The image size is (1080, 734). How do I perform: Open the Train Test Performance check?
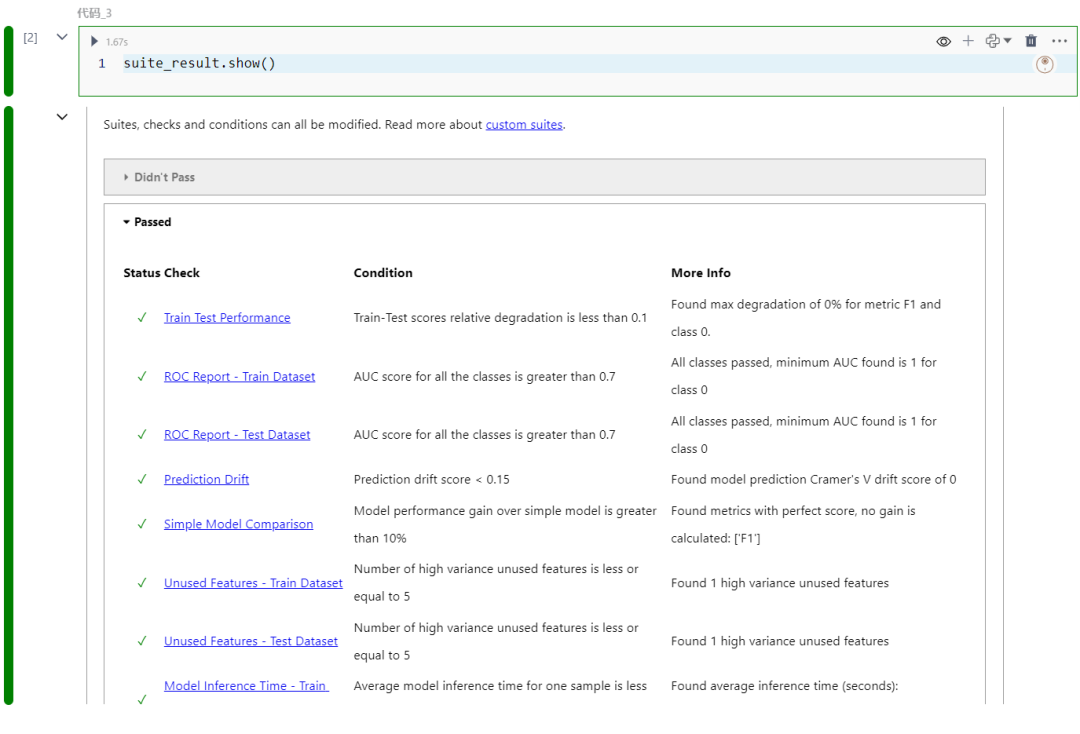pos(227,318)
